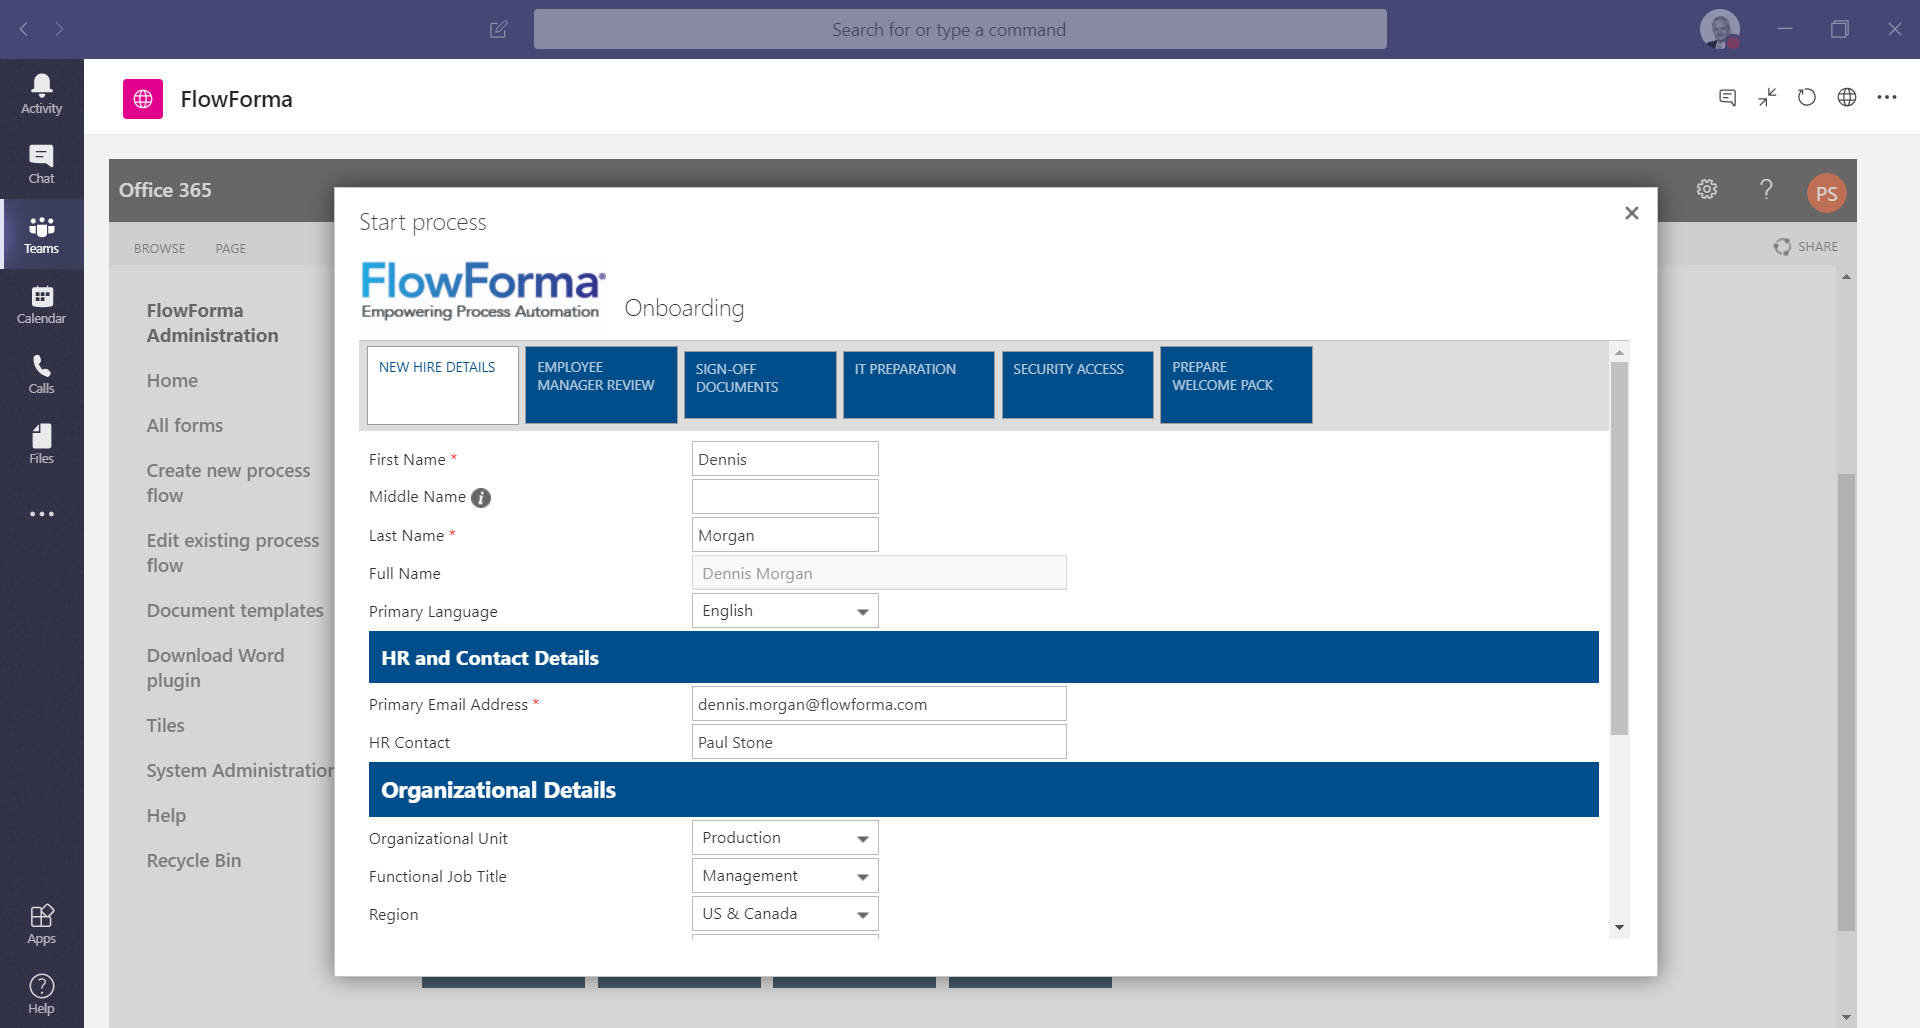Viewport: 1920px width, 1028px height.
Task: Click the SHARE button
Action: (x=1806, y=246)
